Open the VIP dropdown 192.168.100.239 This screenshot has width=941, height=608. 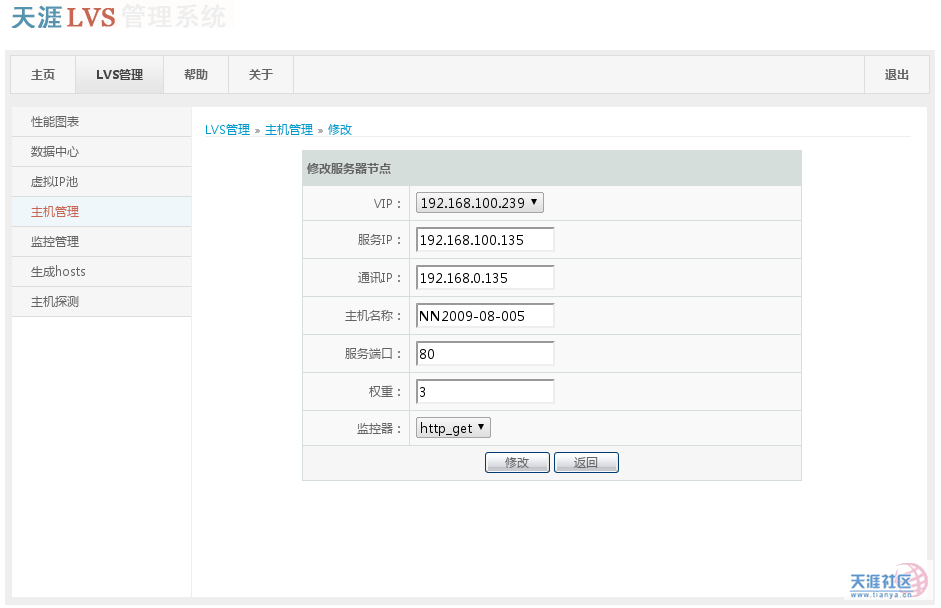pyautogui.click(x=479, y=203)
